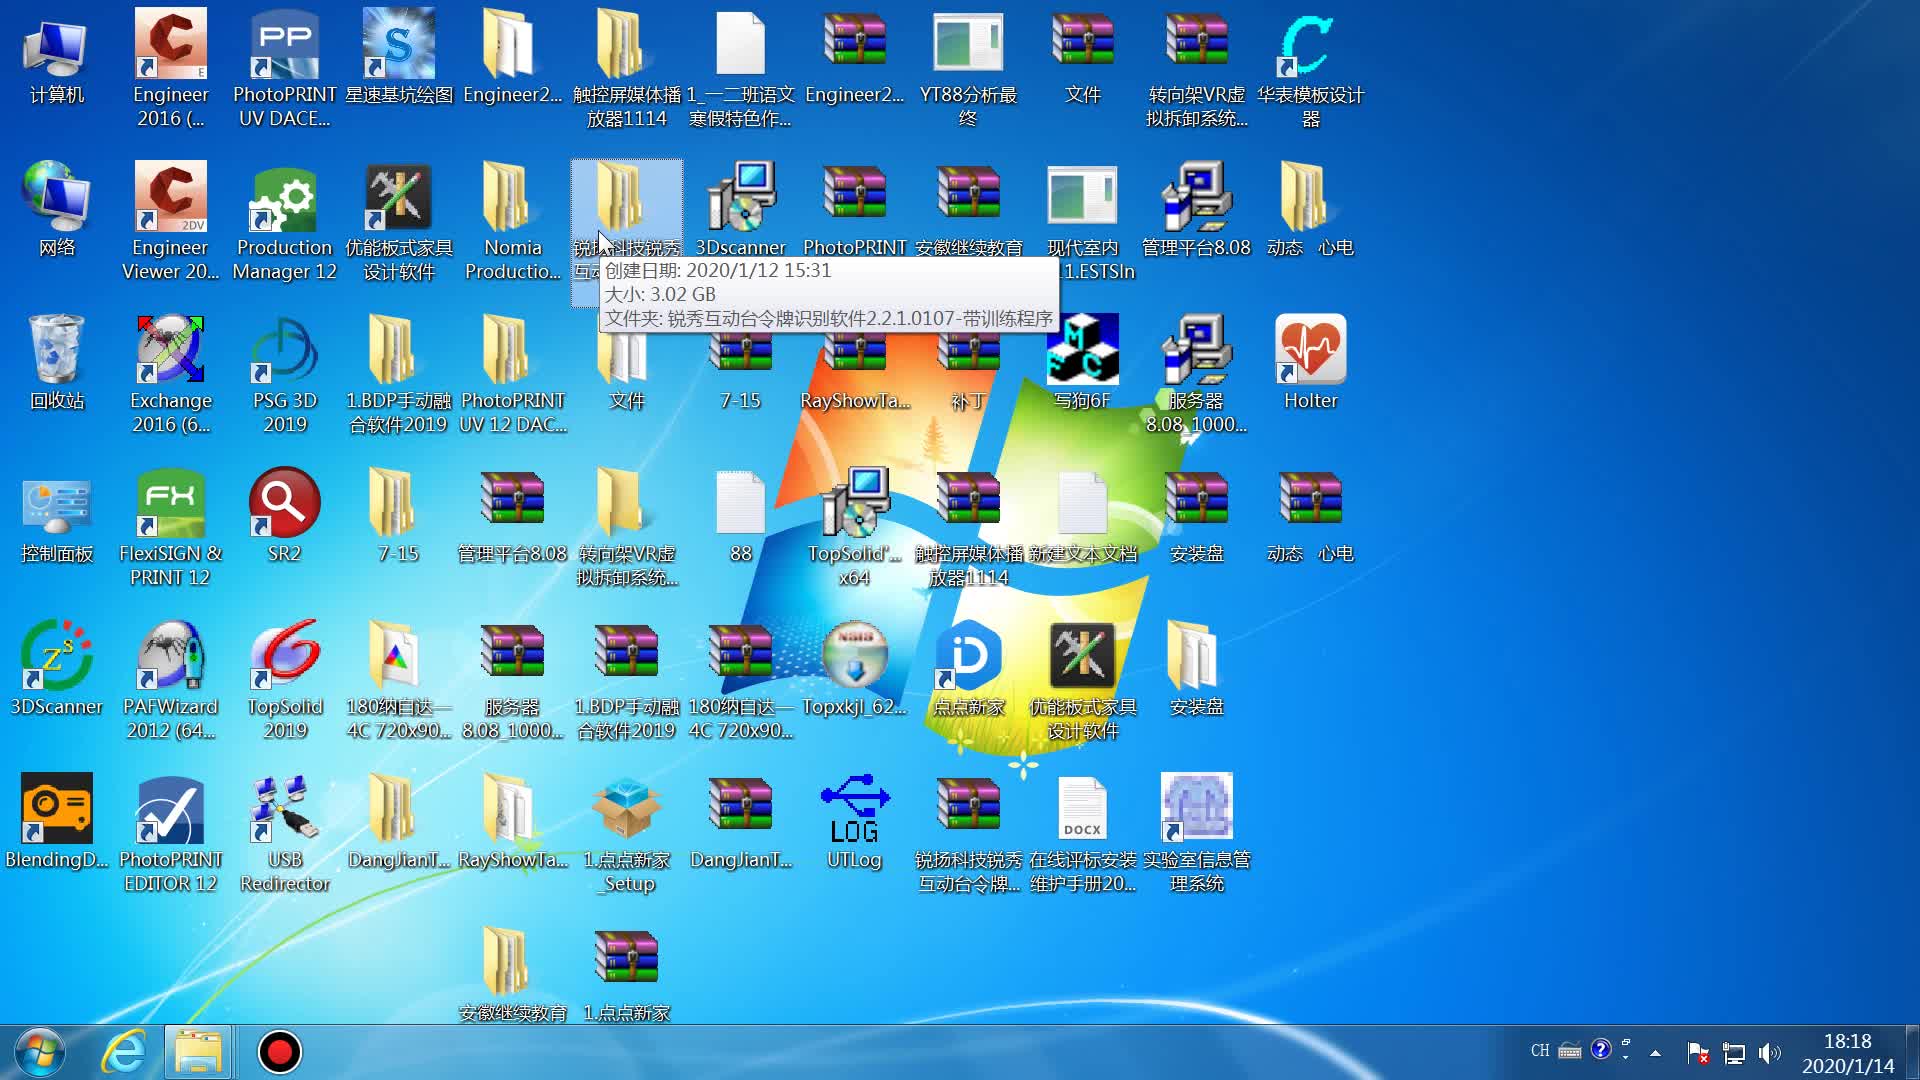The width and height of the screenshot is (1920, 1080).
Task: Show hidden tray icons arrow
Action: (1655, 1052)
